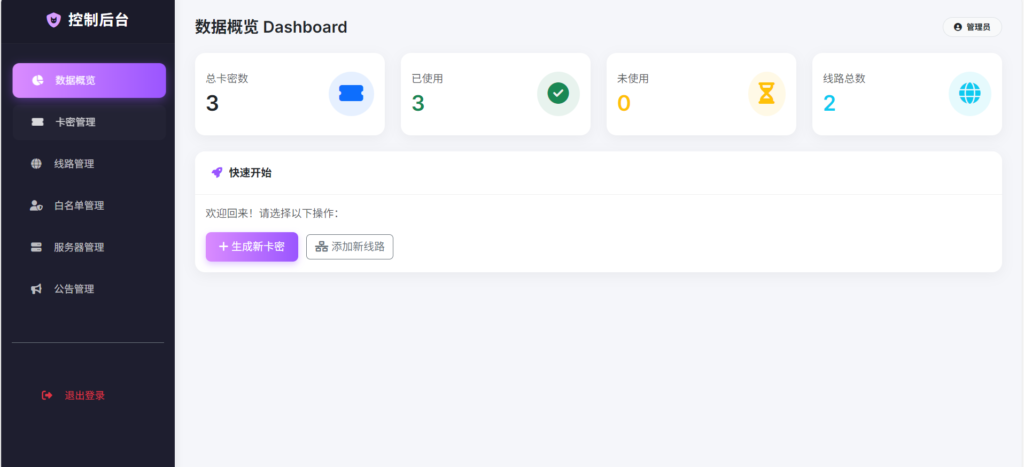This screenshot has width=1024, height=467.
Task: Click the rocket icon beside 快速开始
Action: (217, 172)
